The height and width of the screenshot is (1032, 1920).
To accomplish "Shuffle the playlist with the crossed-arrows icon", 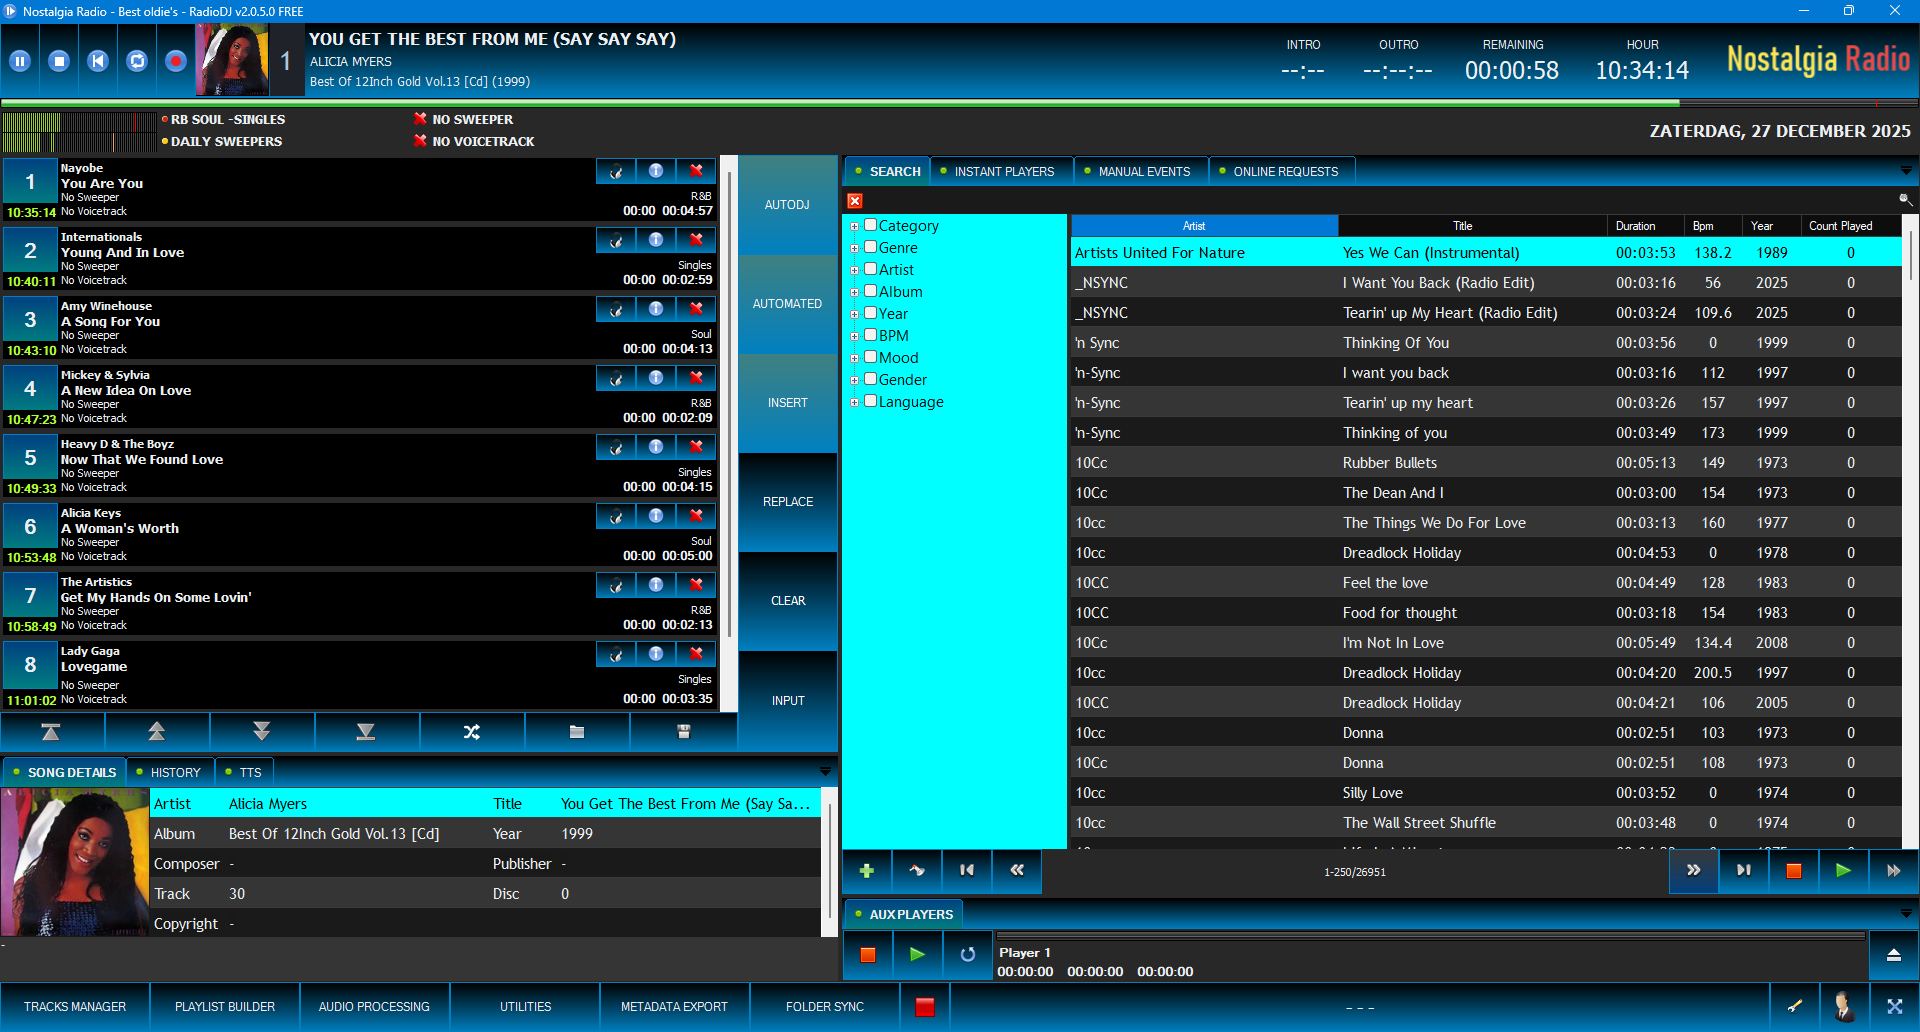I will 471,732.
